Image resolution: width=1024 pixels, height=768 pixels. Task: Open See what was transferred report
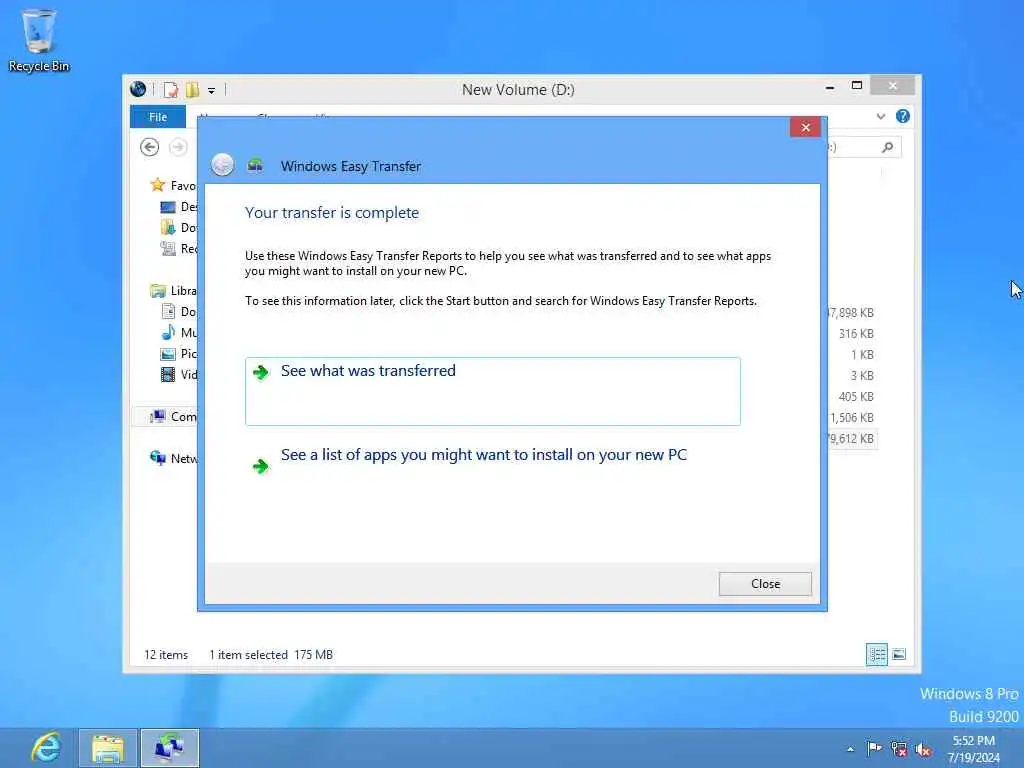click(x=492, y=391)
